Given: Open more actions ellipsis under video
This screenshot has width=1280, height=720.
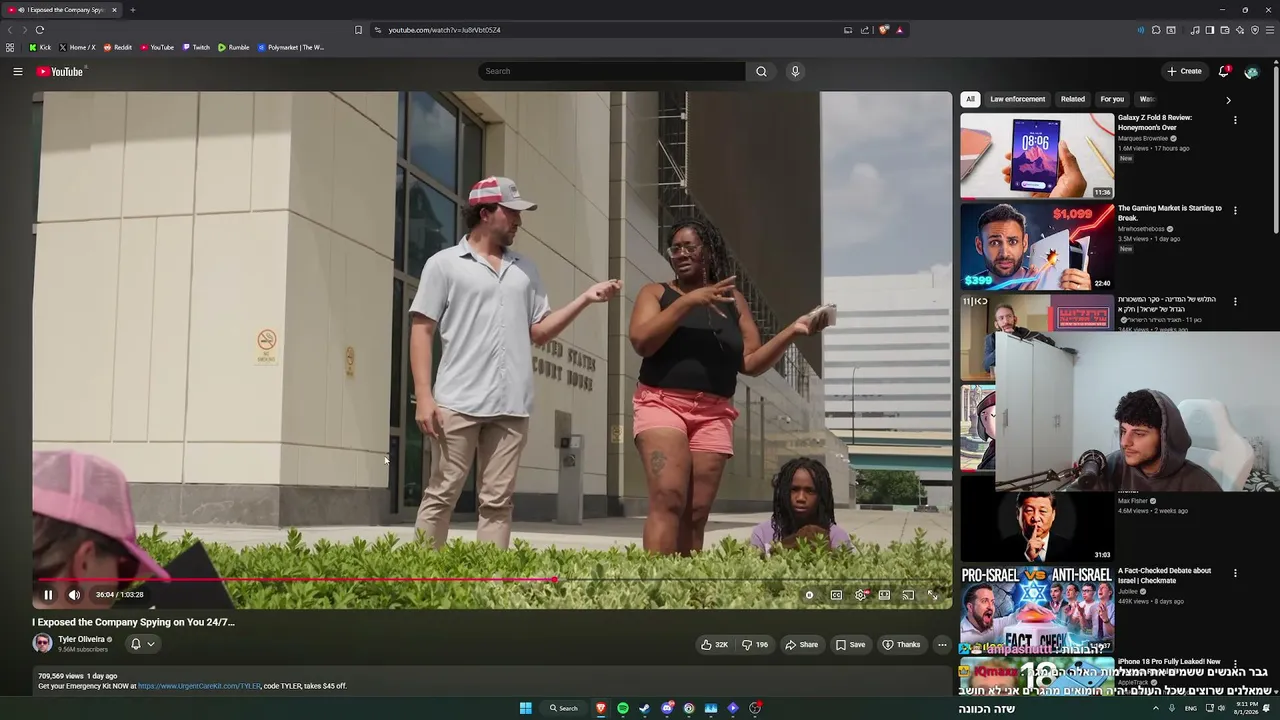Looking at the screenshot, I should pos(942,645).
